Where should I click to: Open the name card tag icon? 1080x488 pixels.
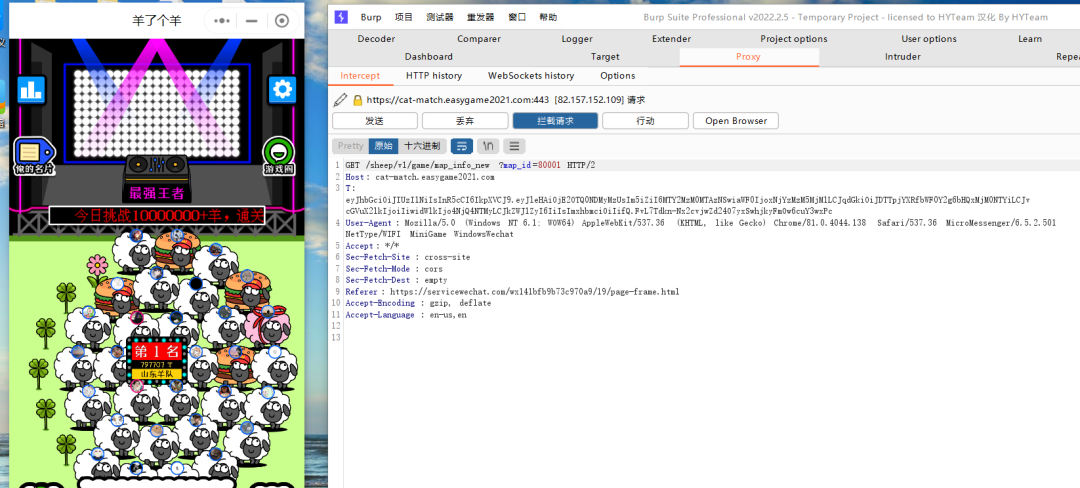(34, 156)
